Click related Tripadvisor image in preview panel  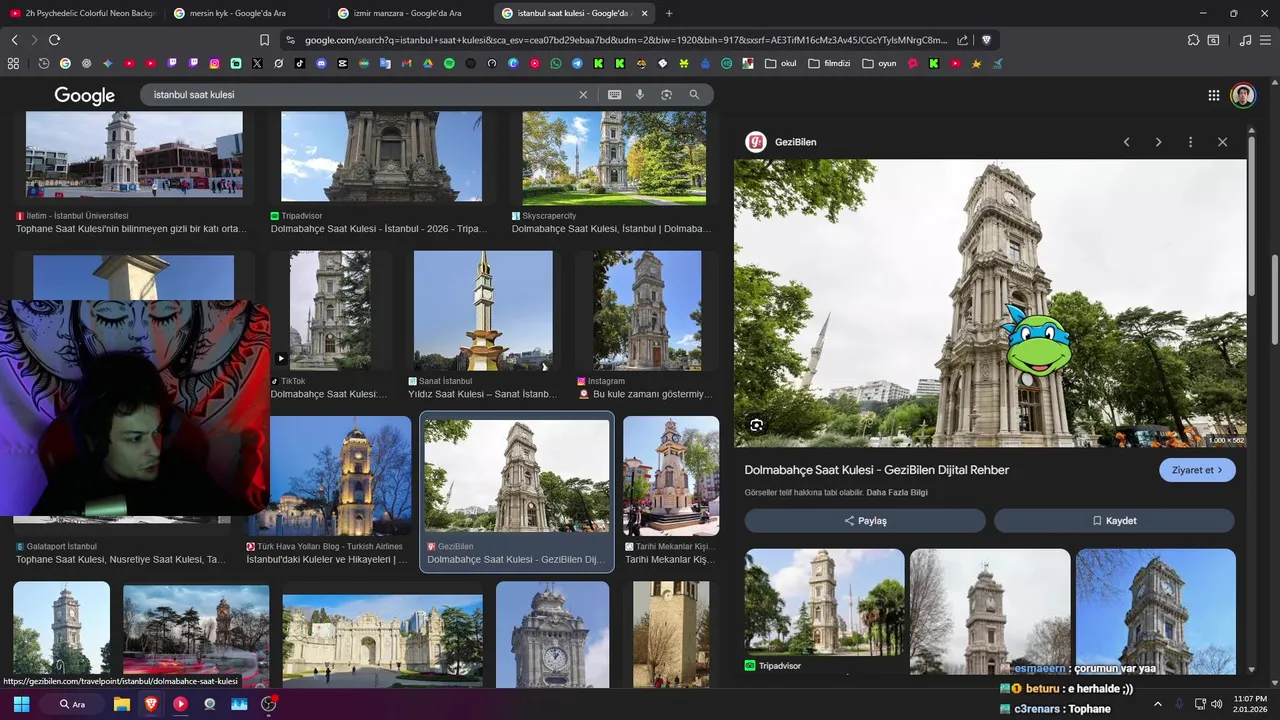click(x=824, y=602)
